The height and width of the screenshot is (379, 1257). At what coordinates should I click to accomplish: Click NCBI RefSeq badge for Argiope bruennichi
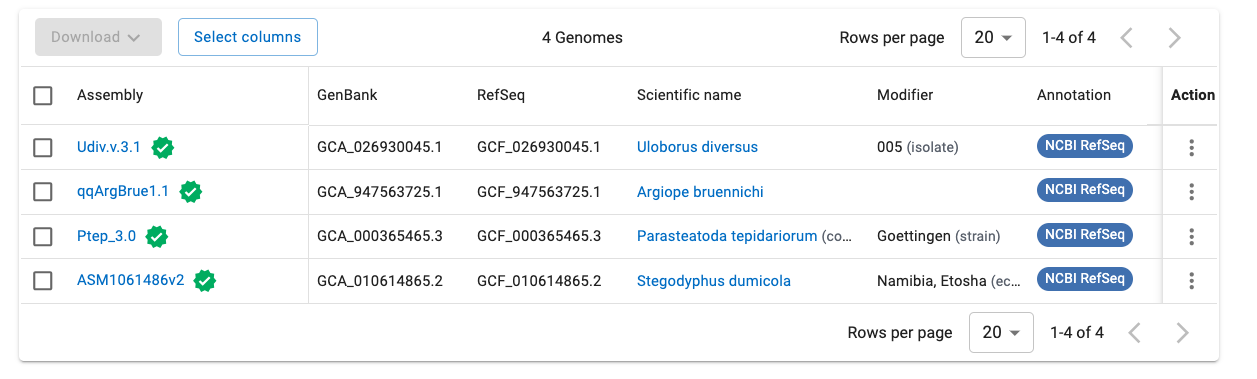tap(1085, 190)
